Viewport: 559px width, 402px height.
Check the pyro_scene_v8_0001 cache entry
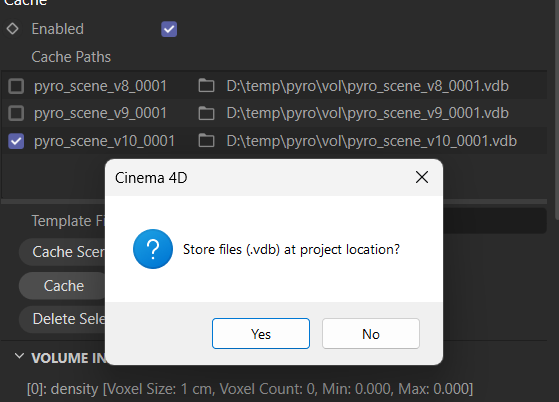pos(16,86)
